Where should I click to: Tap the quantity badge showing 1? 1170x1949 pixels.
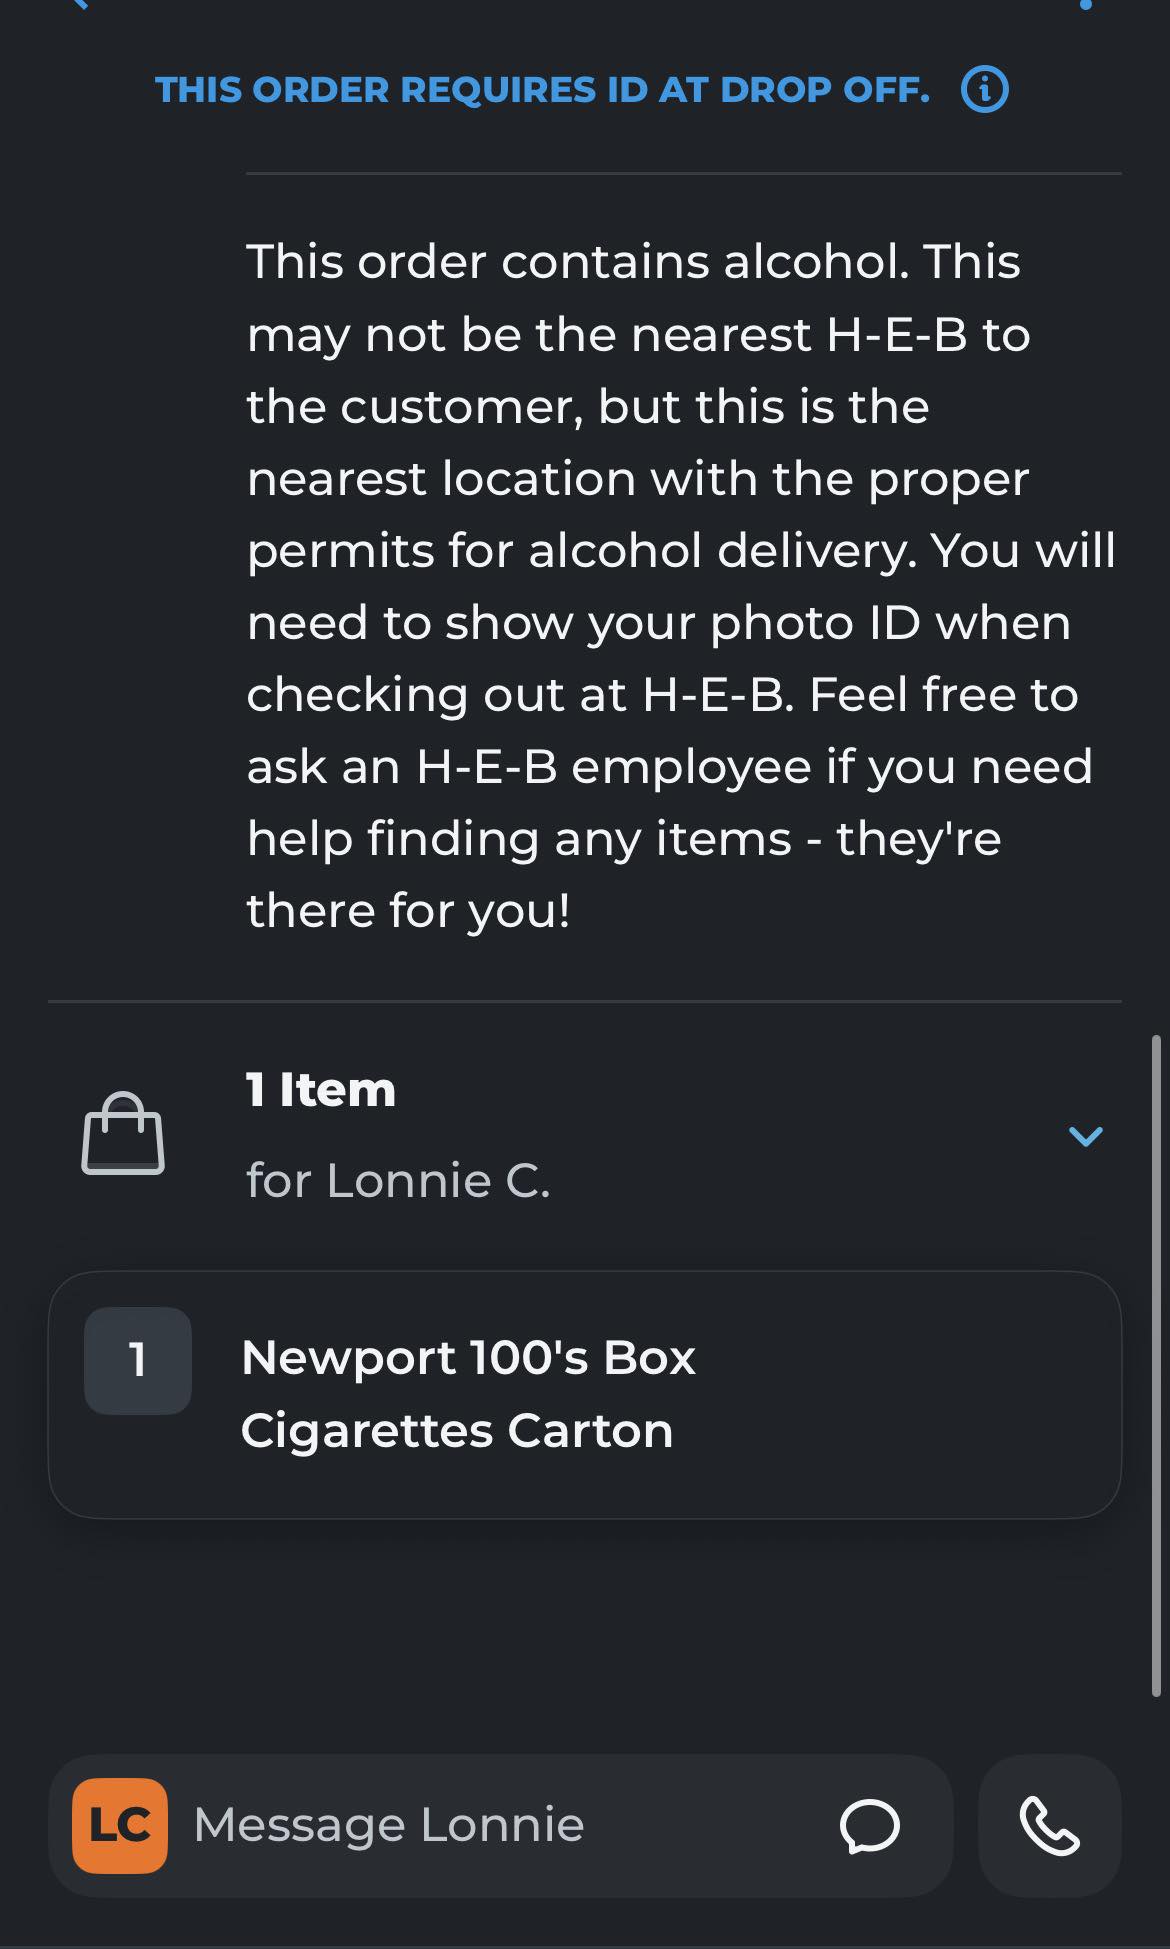point(138,1360)
